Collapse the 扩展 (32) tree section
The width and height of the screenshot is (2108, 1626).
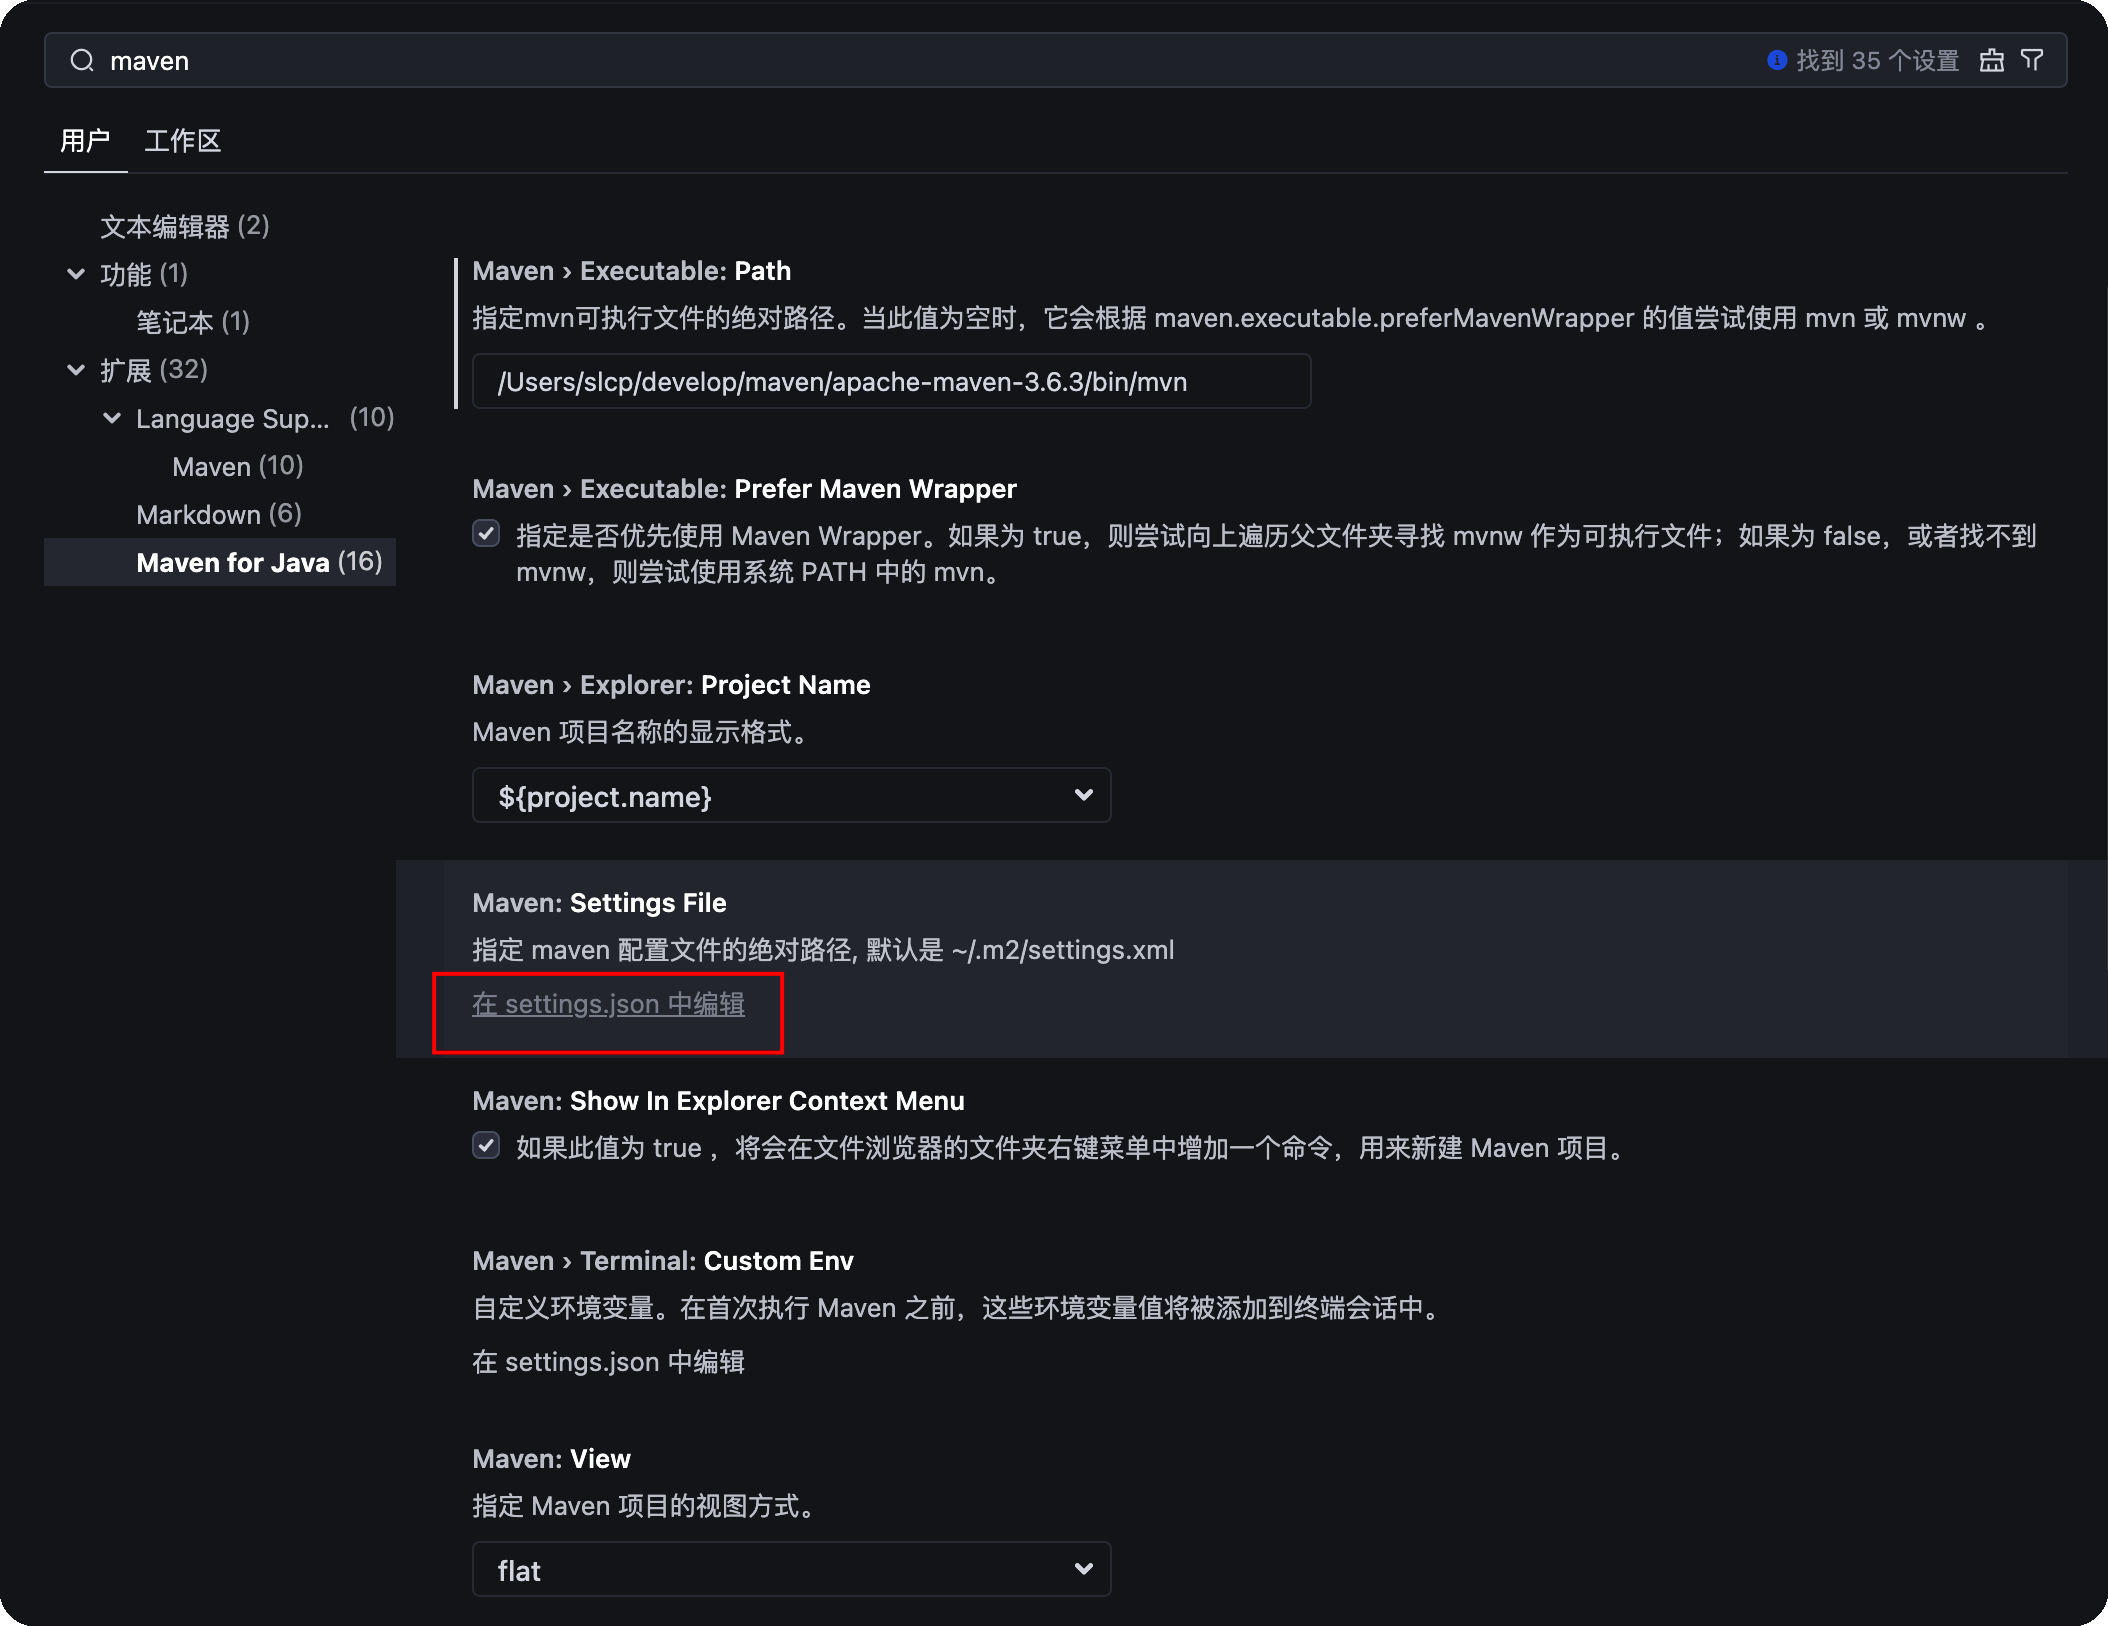coord(76,370)
